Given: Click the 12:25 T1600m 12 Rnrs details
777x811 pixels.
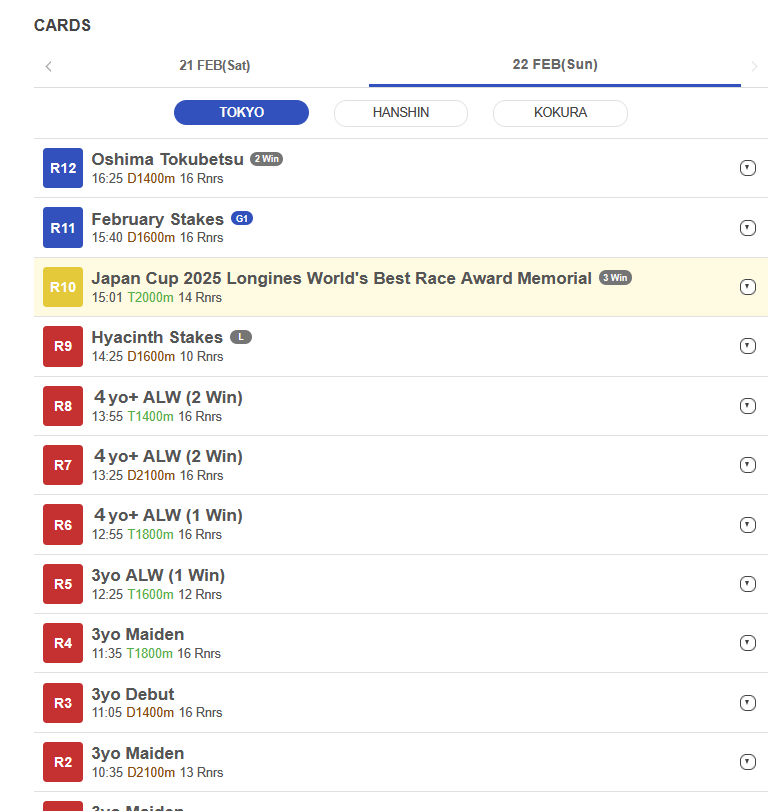Looking at the screenshot, I should [x=157, y=594].
